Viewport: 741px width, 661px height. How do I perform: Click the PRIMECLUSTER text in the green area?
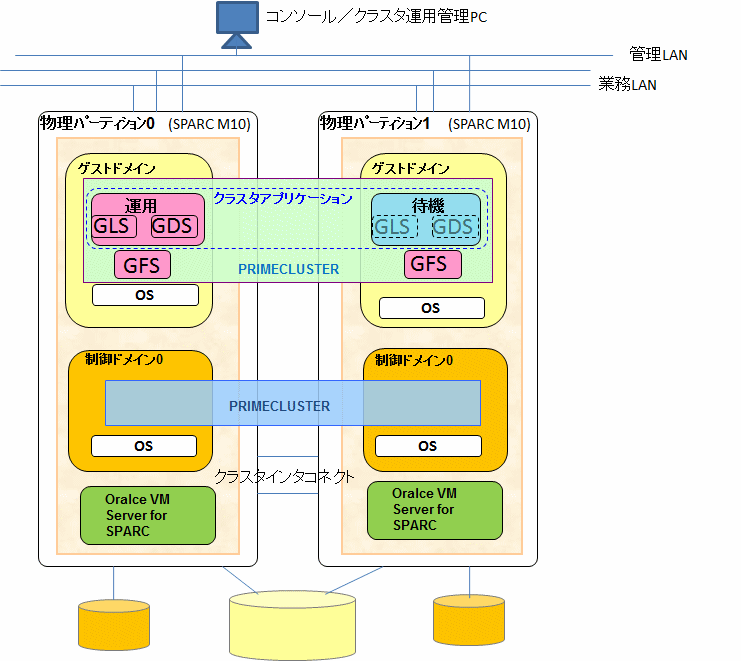(289, 269)
